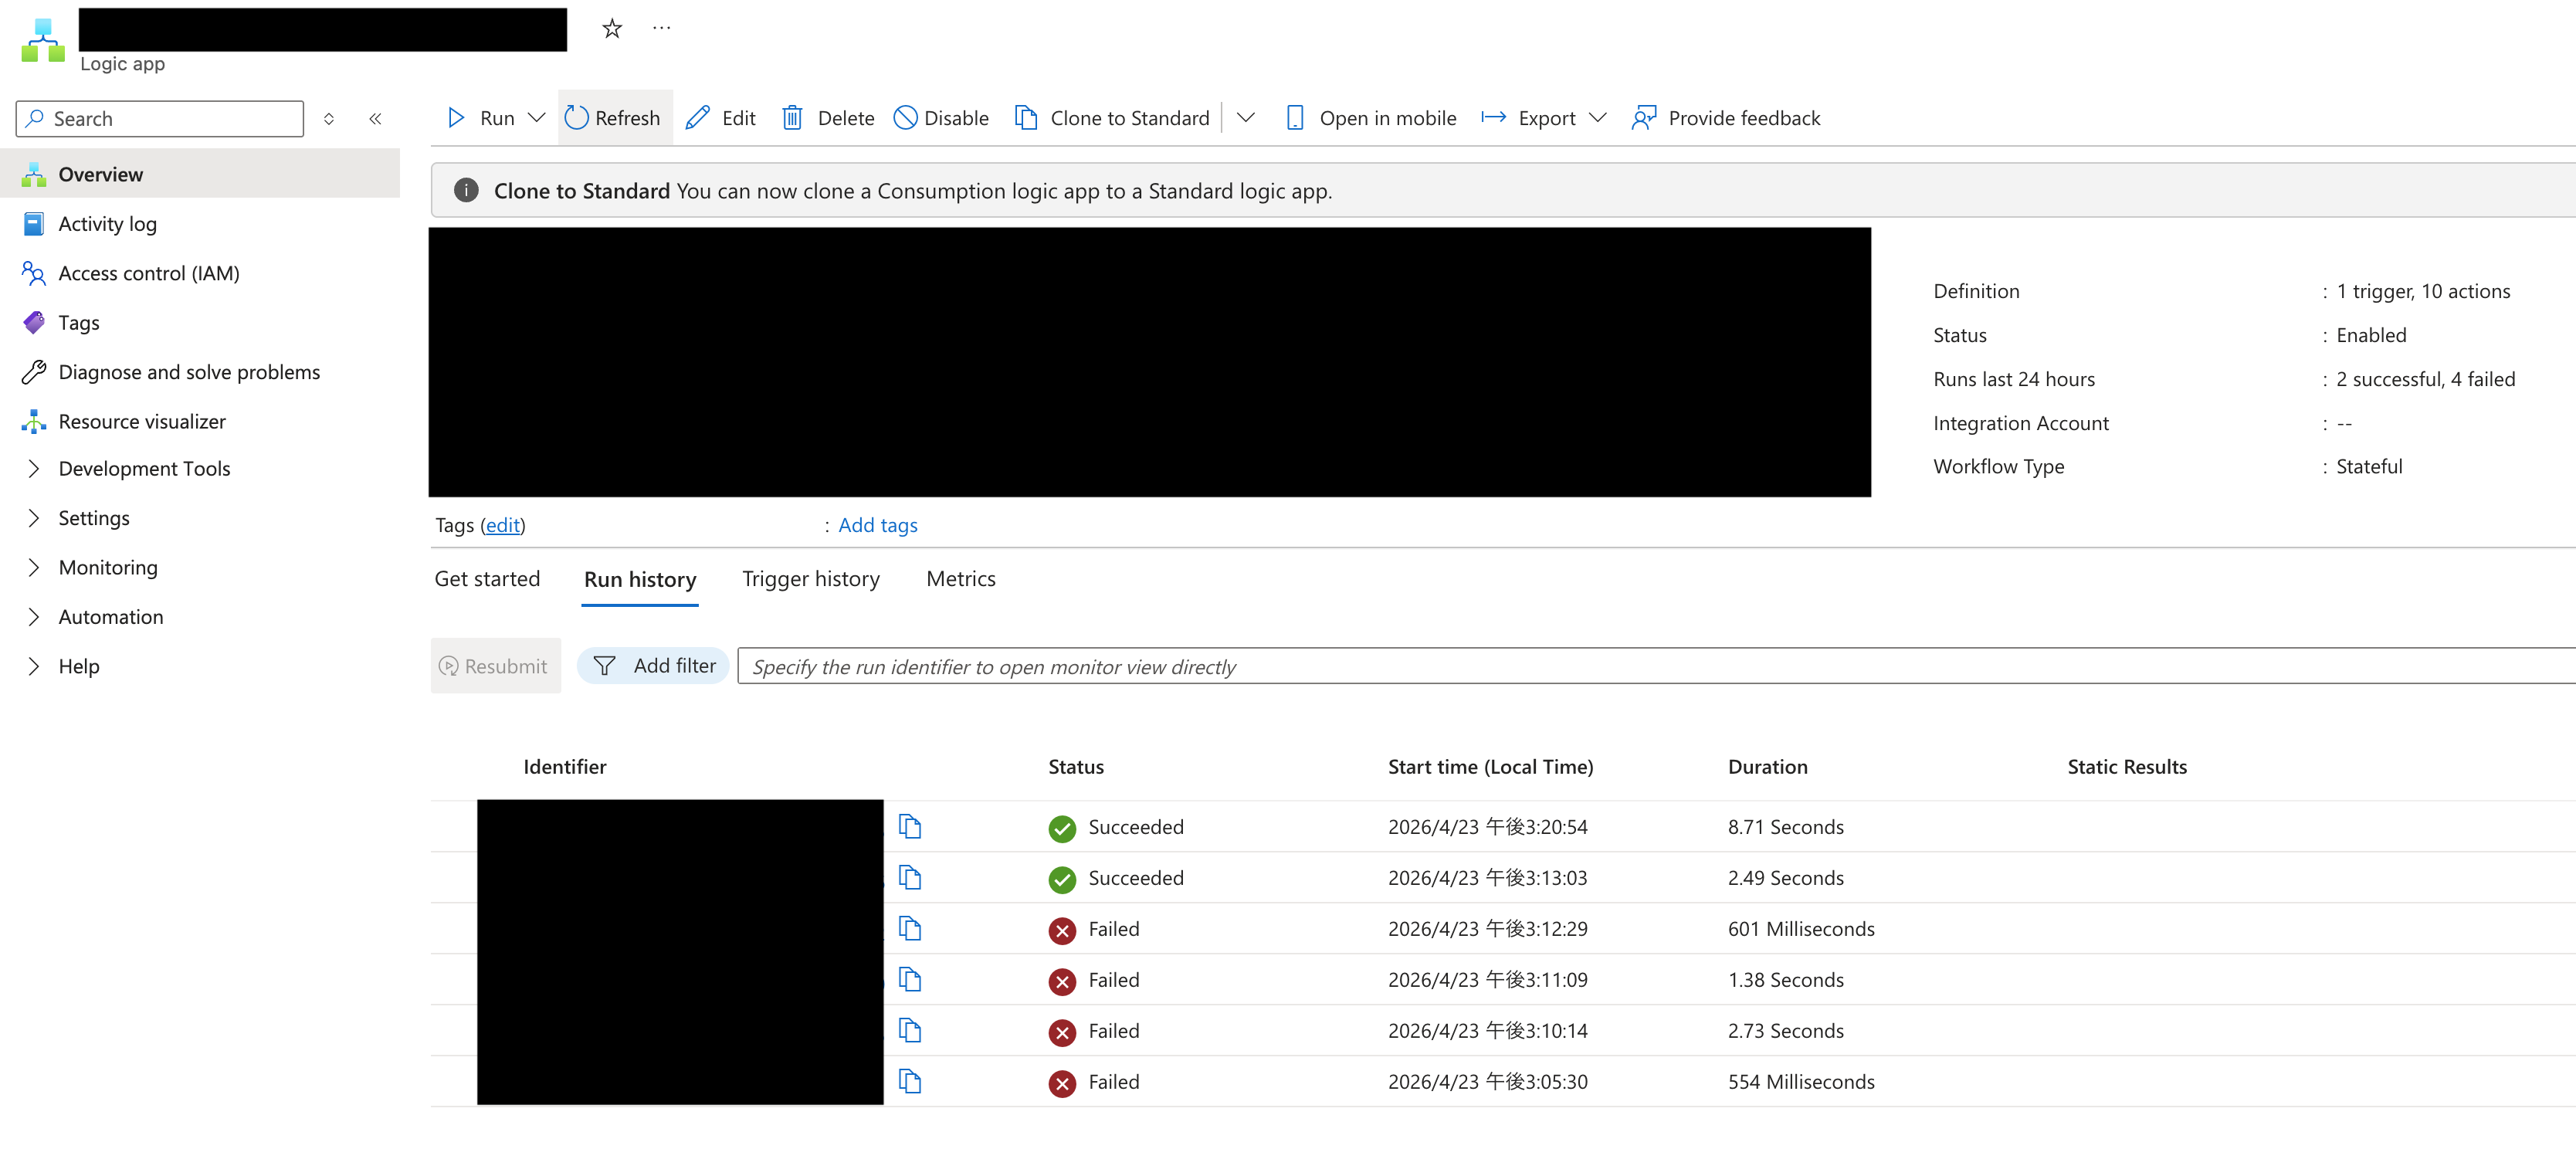This screenshot has height=1149, width=2576.
Task: Click Start time (Local Time) column header
Action: 1491,767
